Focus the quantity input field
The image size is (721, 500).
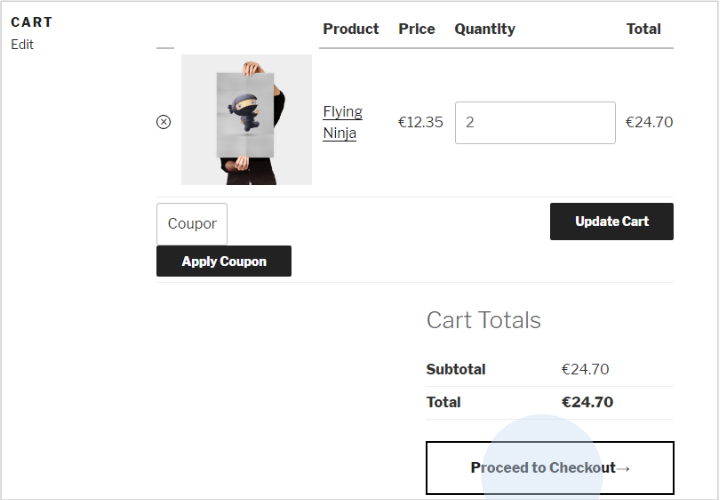[534, 122]
